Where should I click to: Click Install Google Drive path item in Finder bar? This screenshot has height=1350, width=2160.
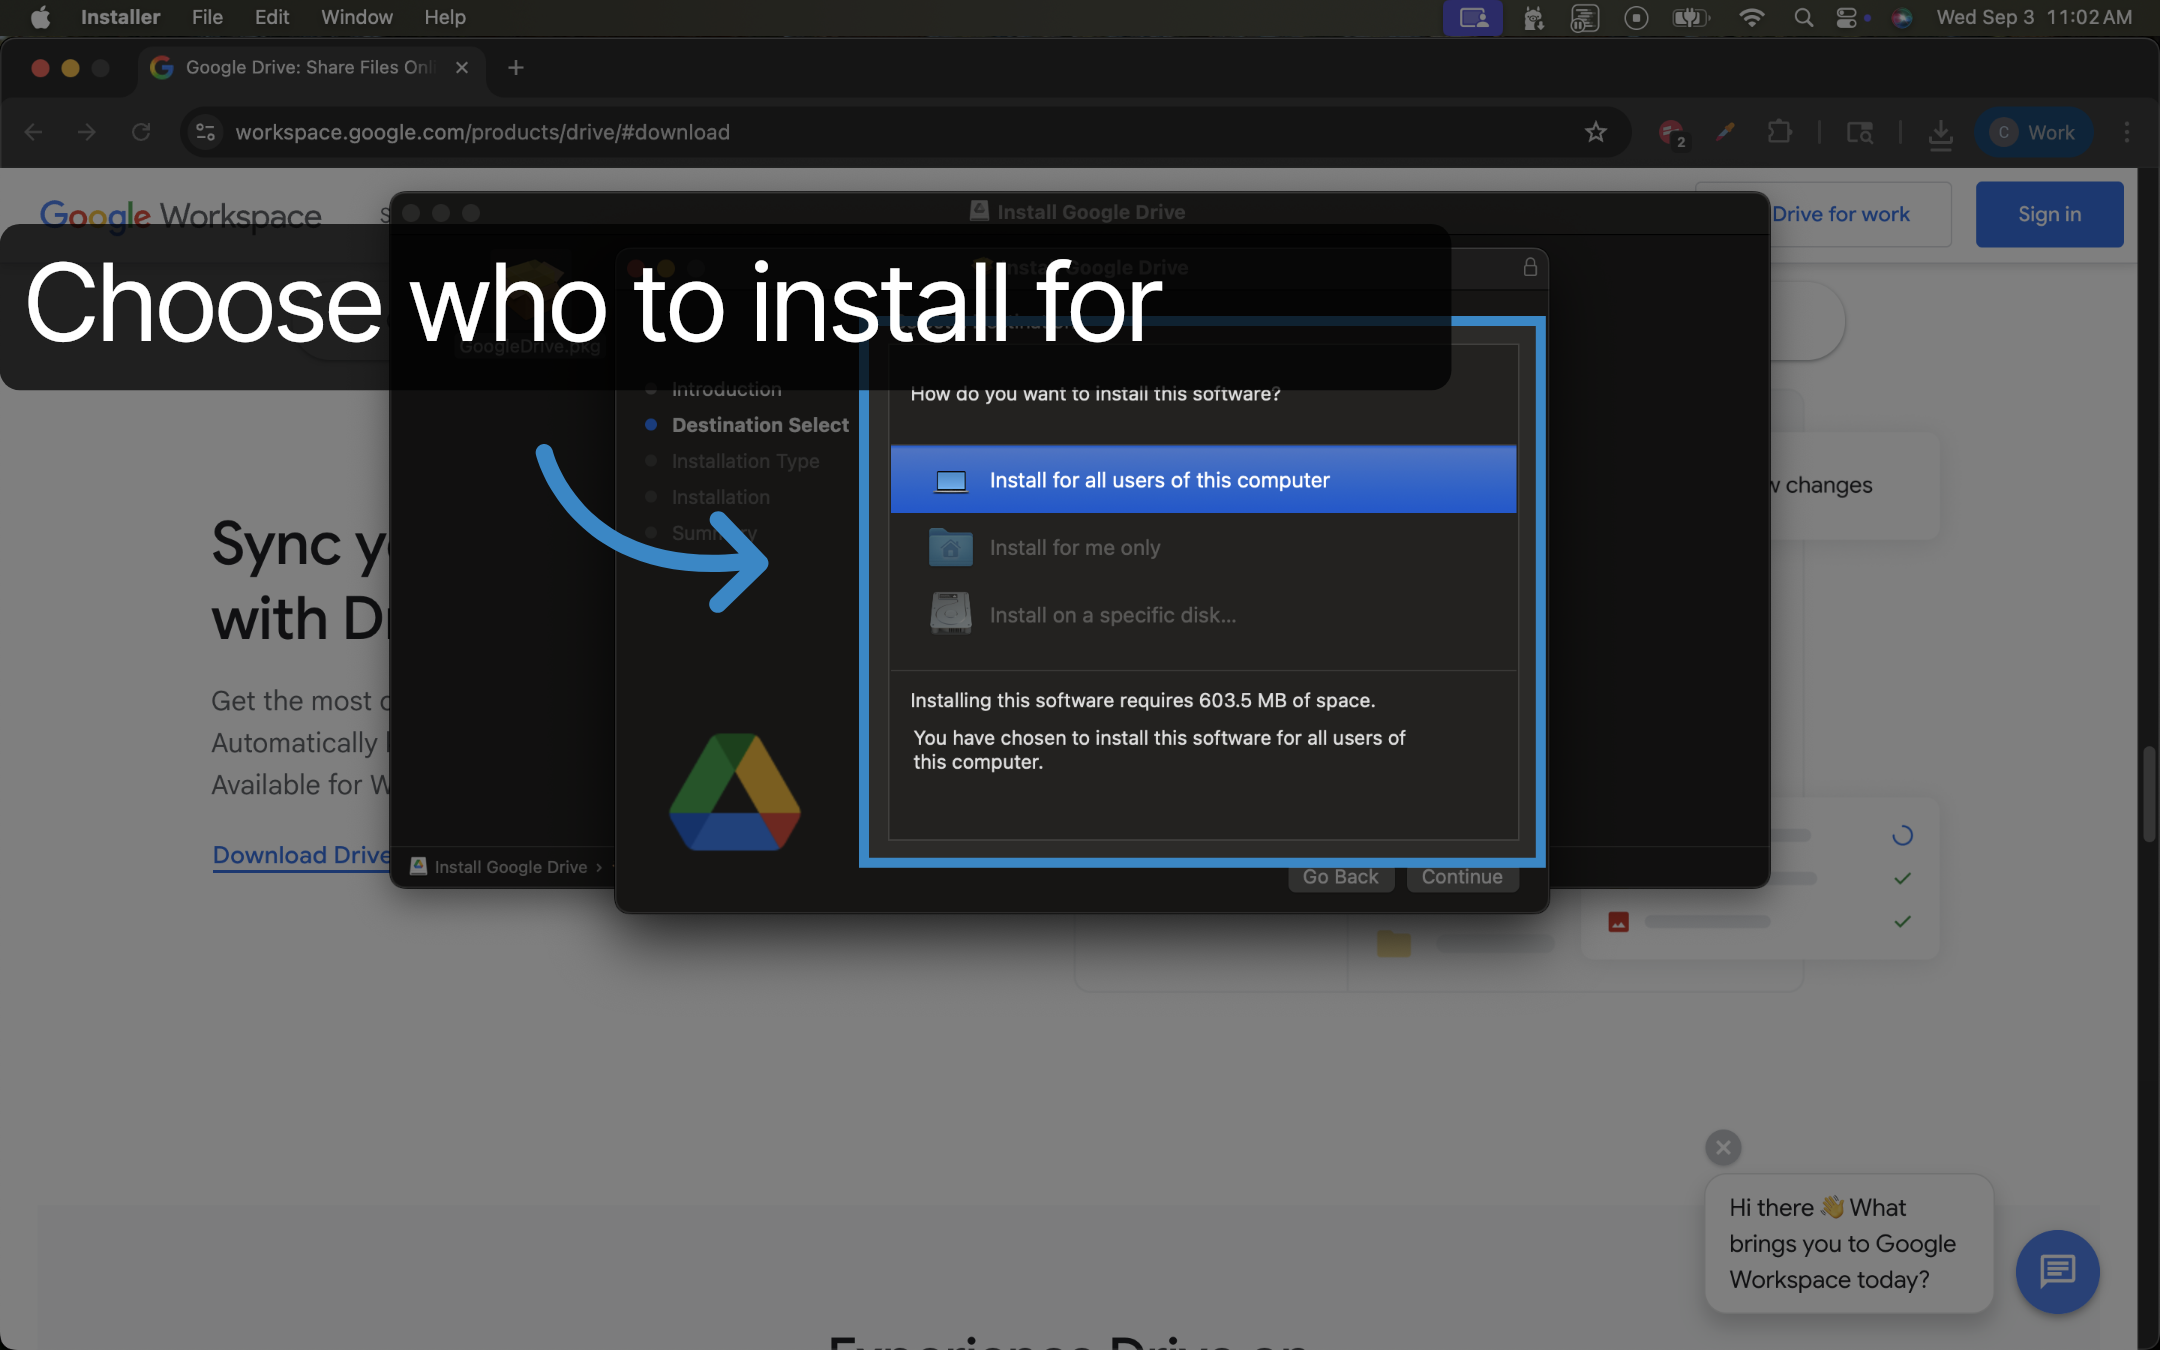(x=499, y=867)
